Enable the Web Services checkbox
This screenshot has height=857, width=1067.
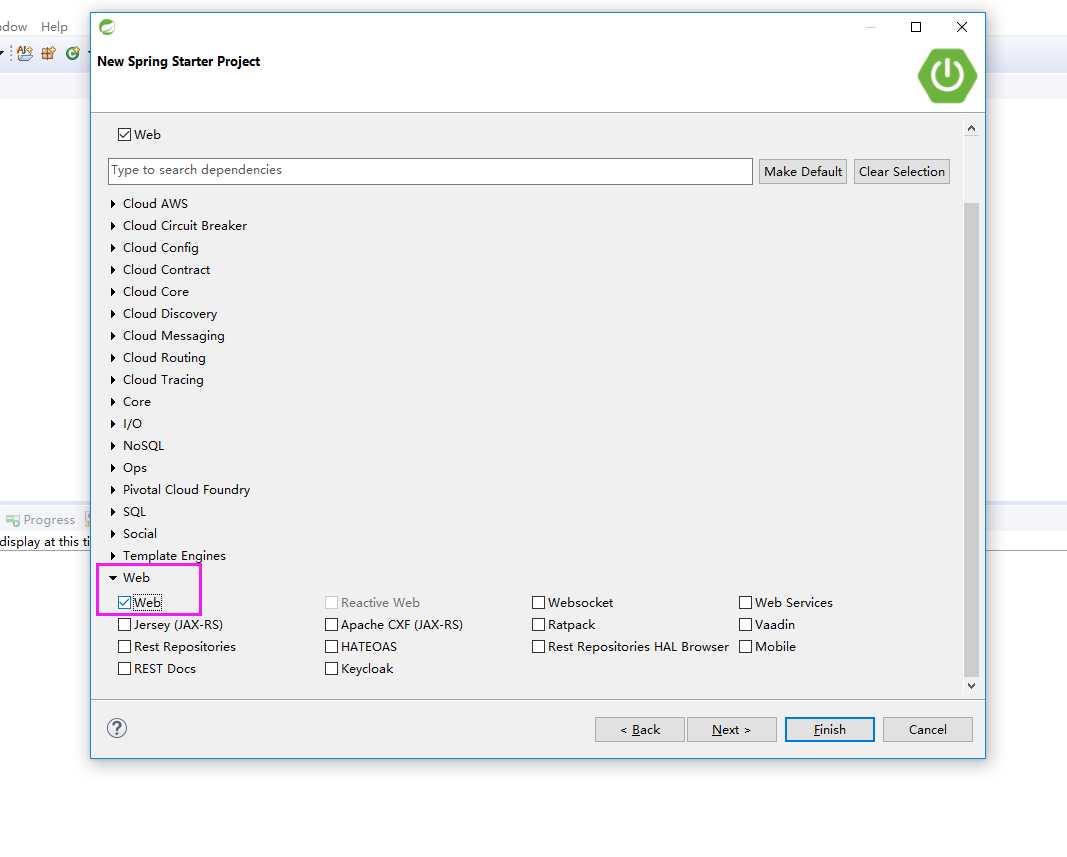745,602
